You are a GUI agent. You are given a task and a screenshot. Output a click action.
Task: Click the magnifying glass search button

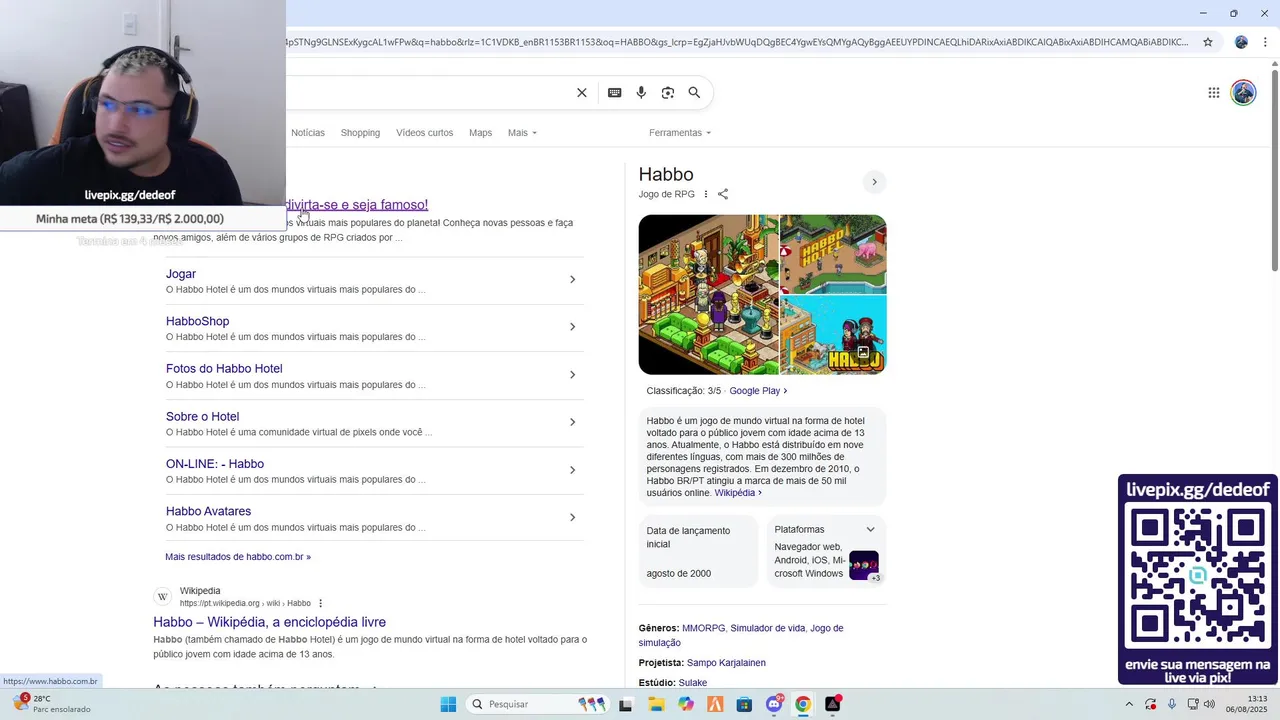click(694, 93)
